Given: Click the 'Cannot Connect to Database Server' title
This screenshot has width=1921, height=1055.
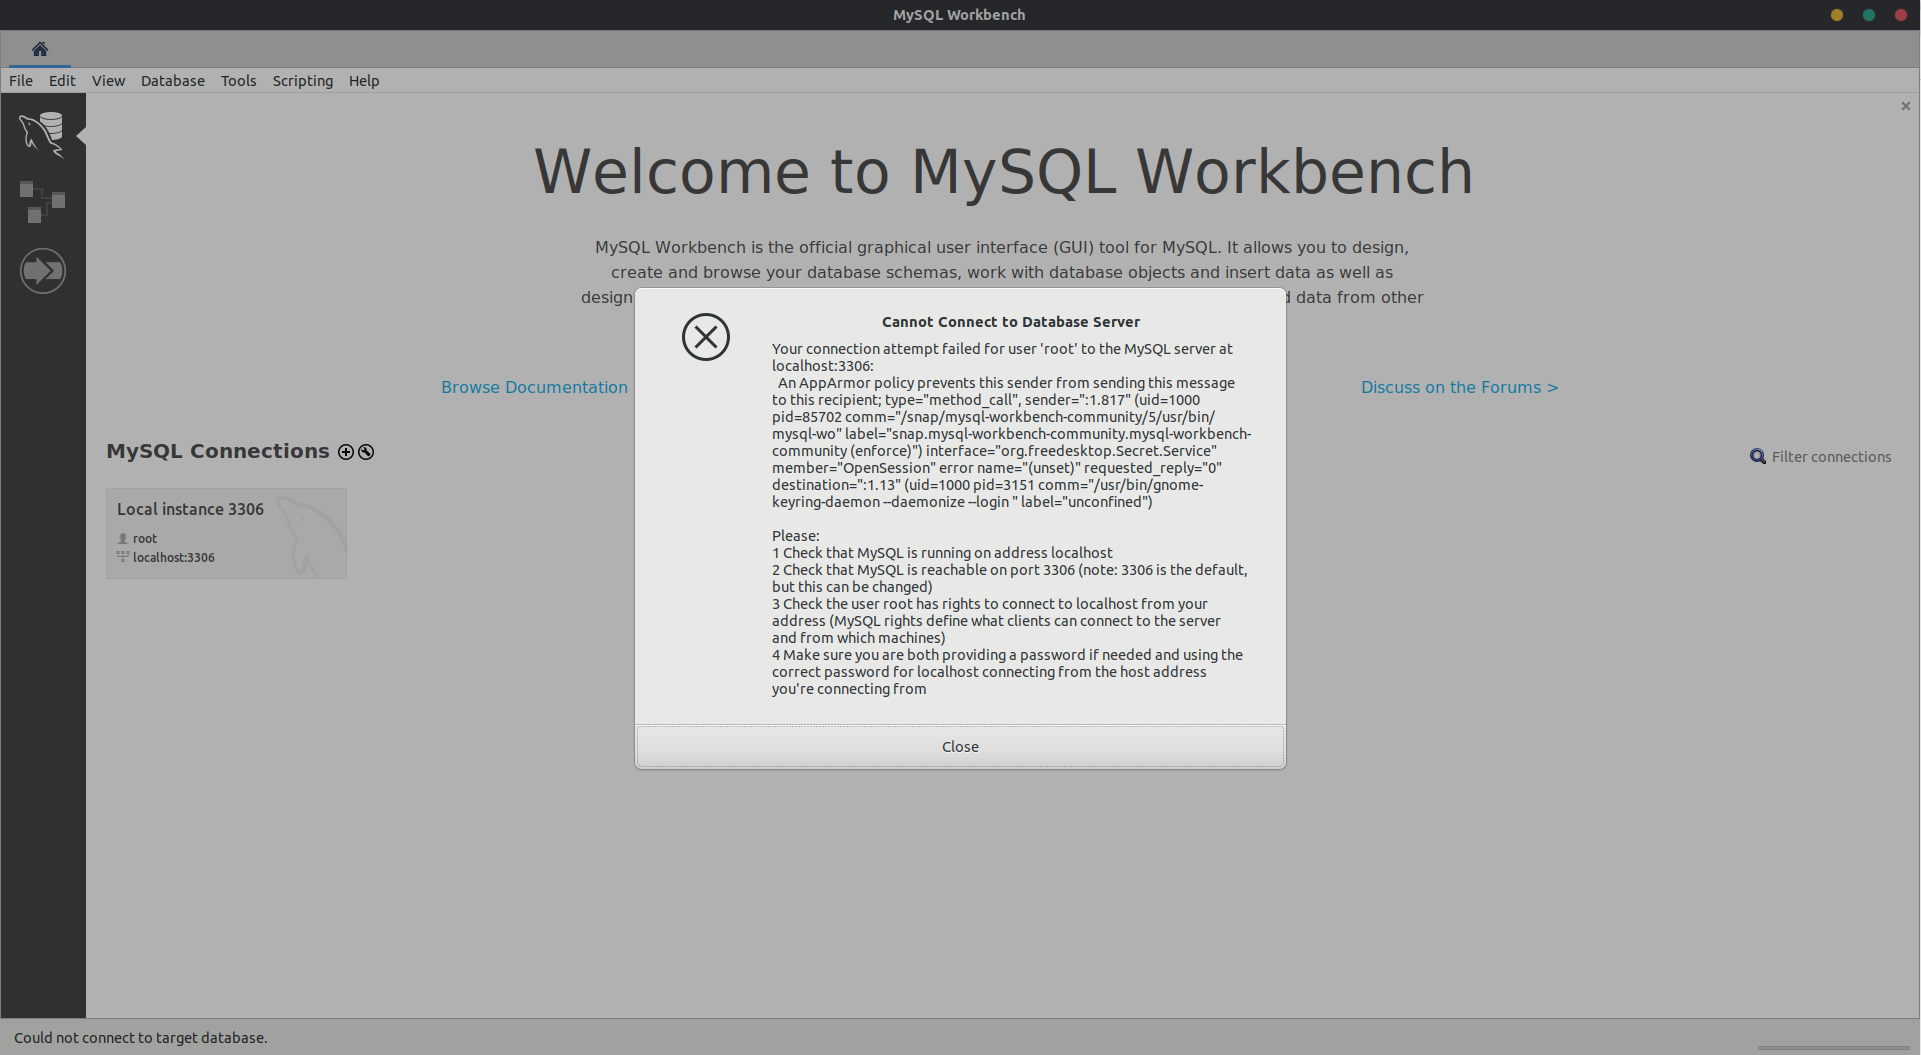Looking at the screenshot, I should pos(1010,322).
